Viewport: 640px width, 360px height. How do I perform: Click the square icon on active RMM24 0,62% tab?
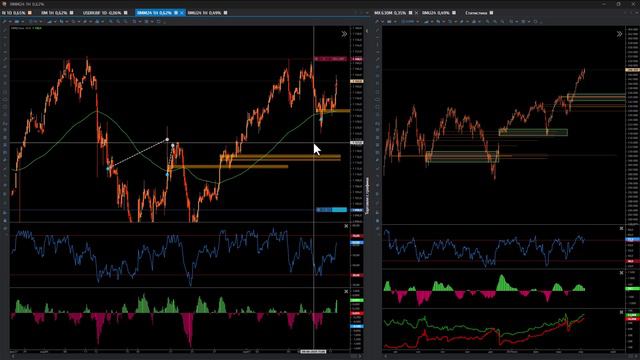click(176, 13)
